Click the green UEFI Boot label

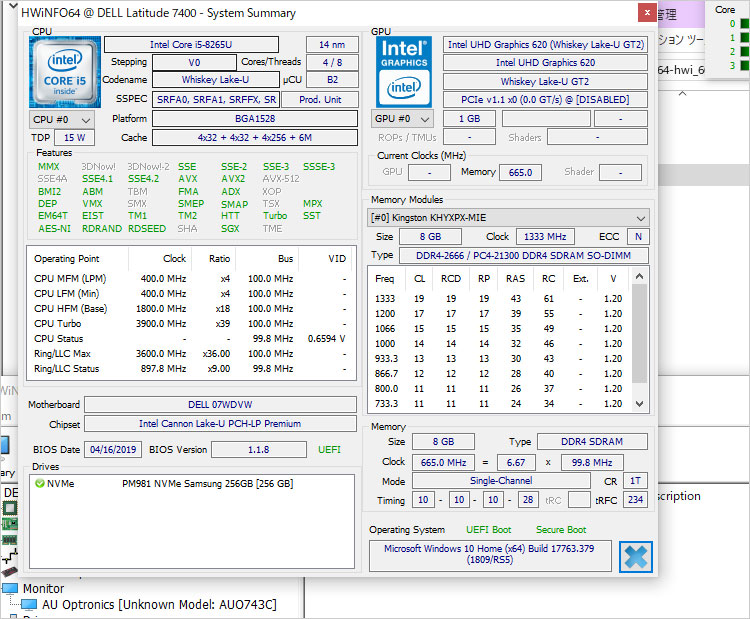click(x=489, y=530)
